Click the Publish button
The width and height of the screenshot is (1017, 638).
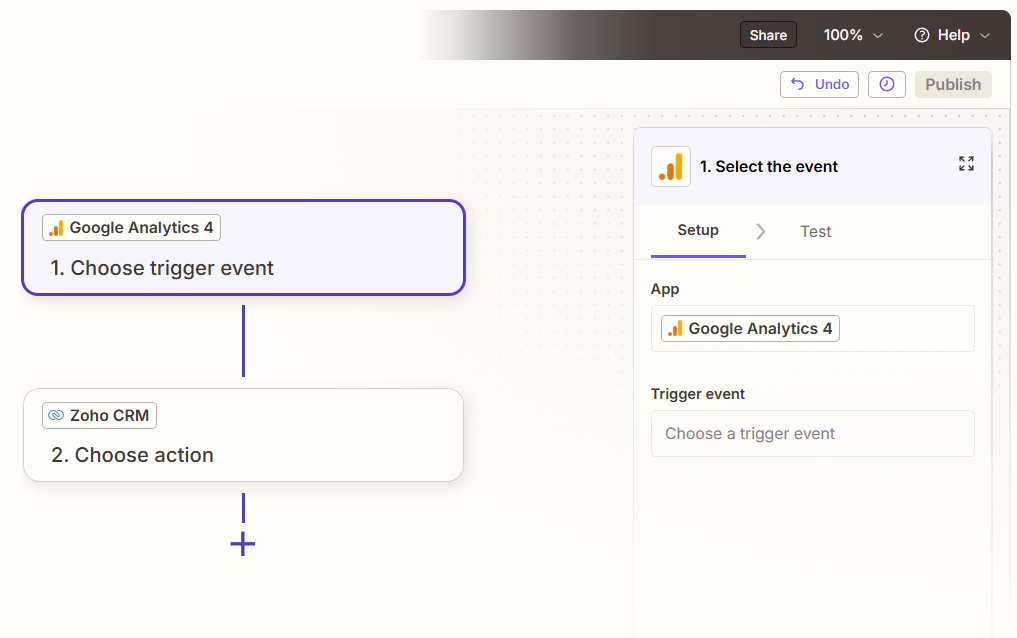tap(953, 84)
